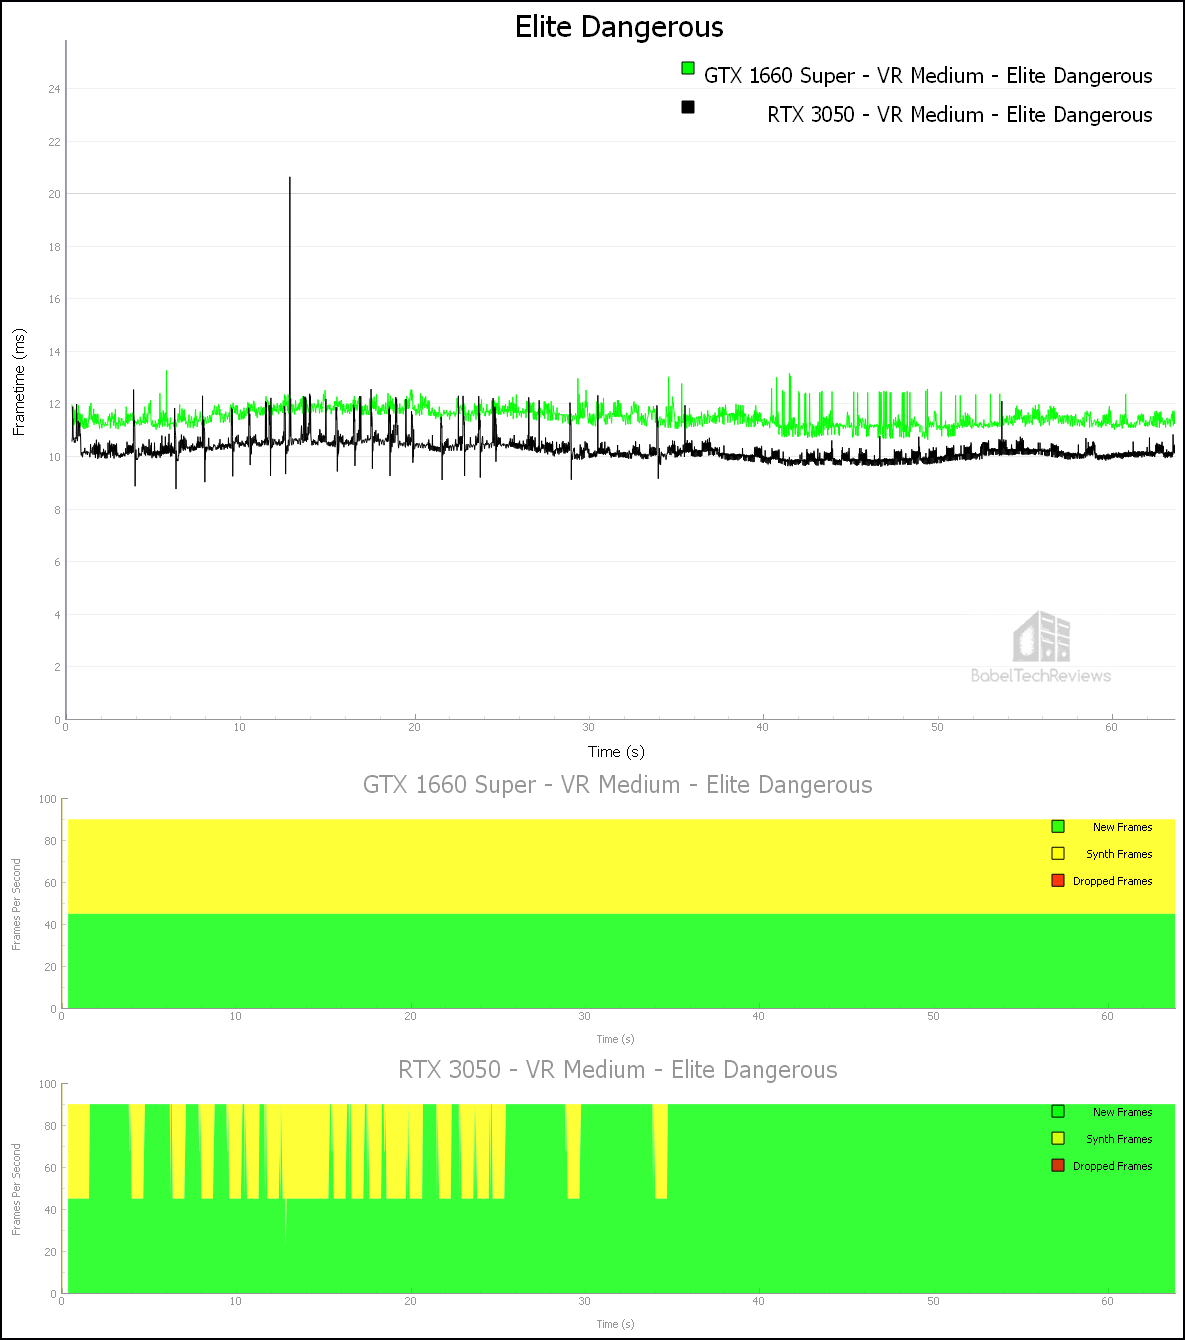
Task: Click "Time (s)" label under the RTX 3050 frames chart
Action: click(615, 1324)
